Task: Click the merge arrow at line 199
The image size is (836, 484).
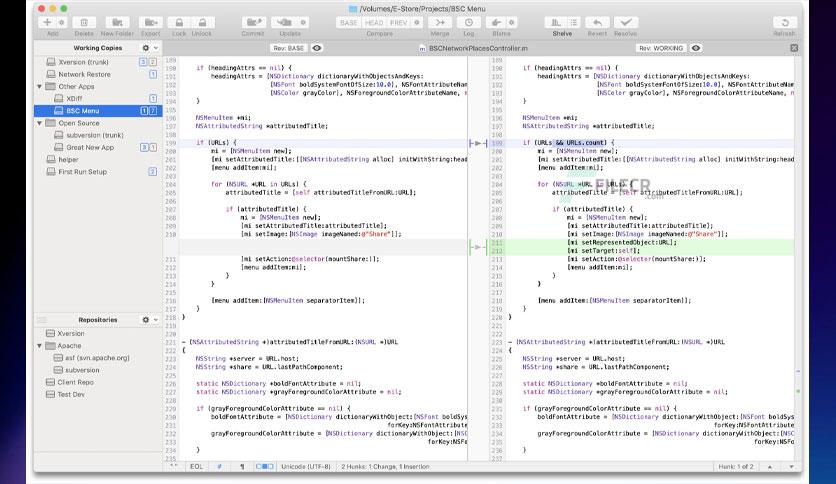Action: 478,143
